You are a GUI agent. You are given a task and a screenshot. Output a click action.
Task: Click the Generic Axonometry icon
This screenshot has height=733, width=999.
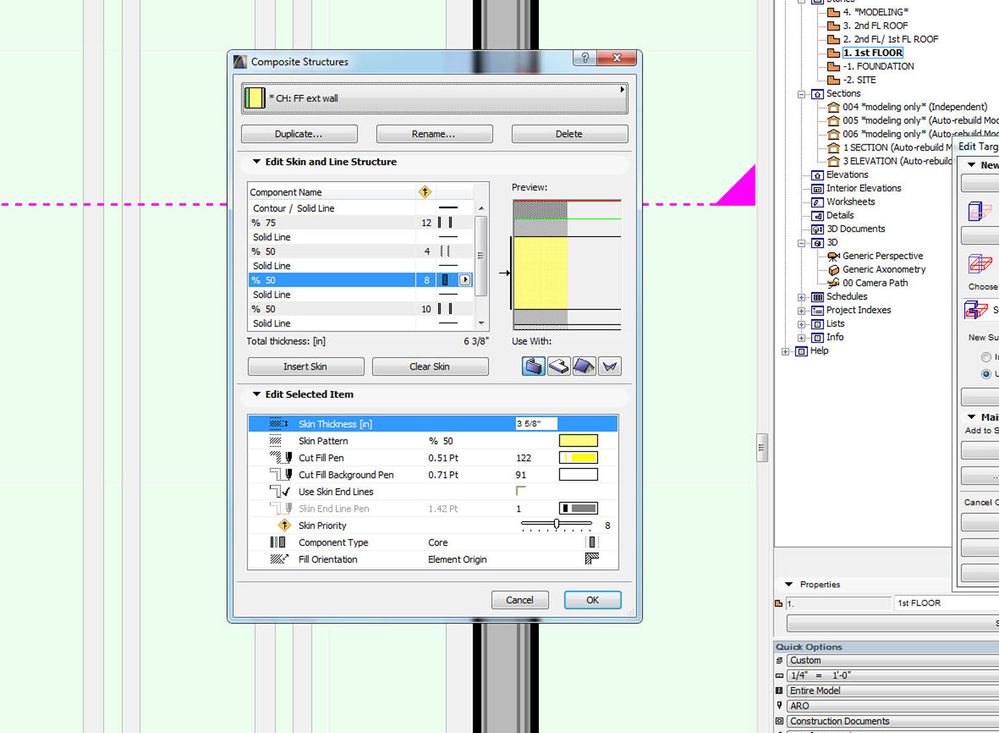tap(833, 270)
